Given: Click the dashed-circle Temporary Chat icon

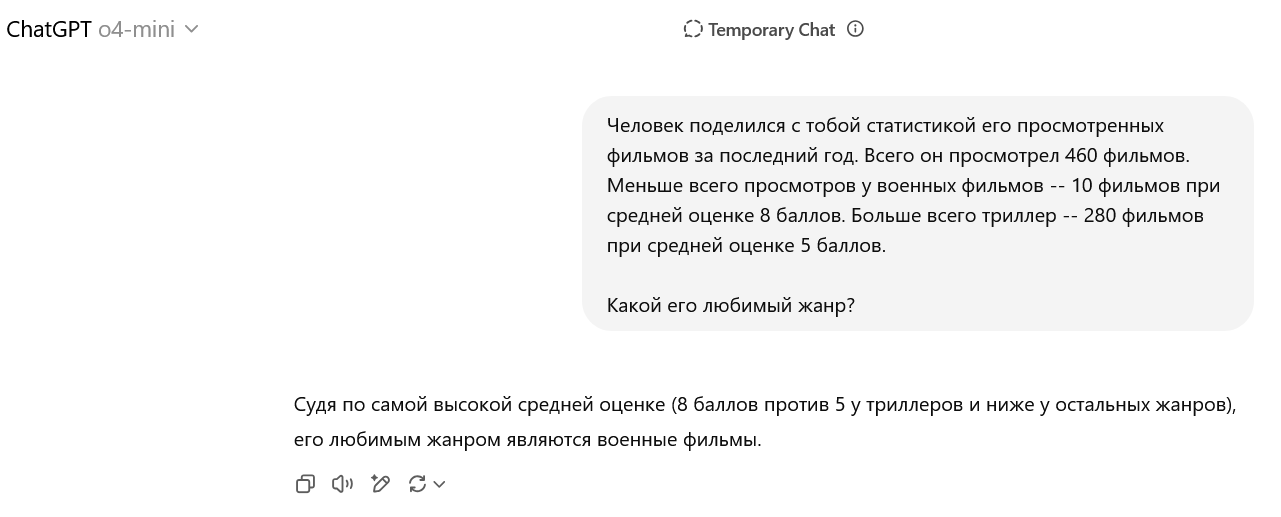Looking at the screenshot, I should pyautogui.click(x=693, y=29).
